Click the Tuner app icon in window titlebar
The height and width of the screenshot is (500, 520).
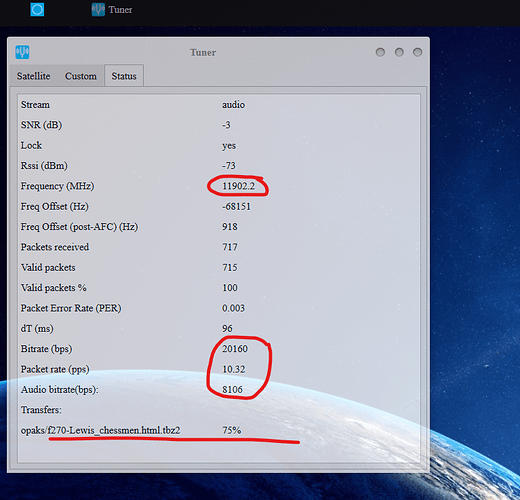click(22, 52)
